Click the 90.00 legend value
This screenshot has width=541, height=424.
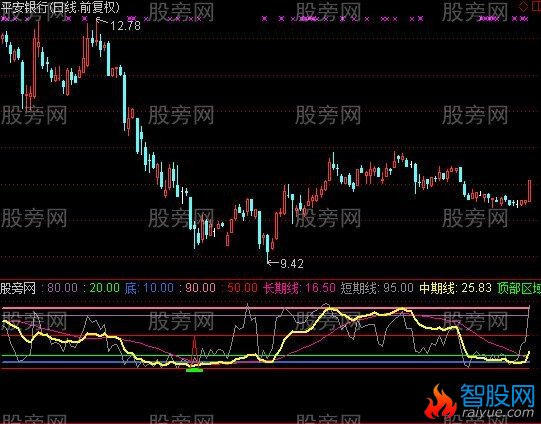(x=200, y=288)
